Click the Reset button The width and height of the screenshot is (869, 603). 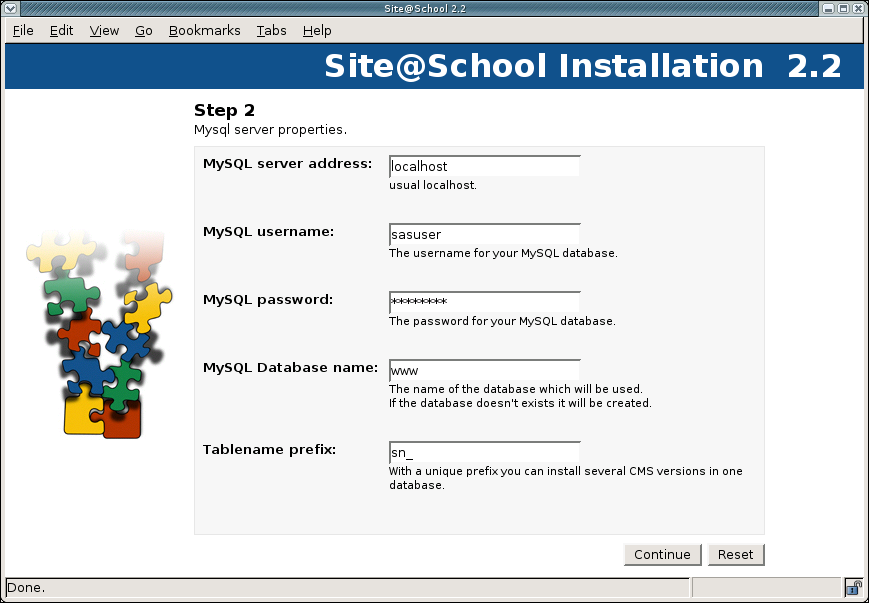click(x=735, y=555)
